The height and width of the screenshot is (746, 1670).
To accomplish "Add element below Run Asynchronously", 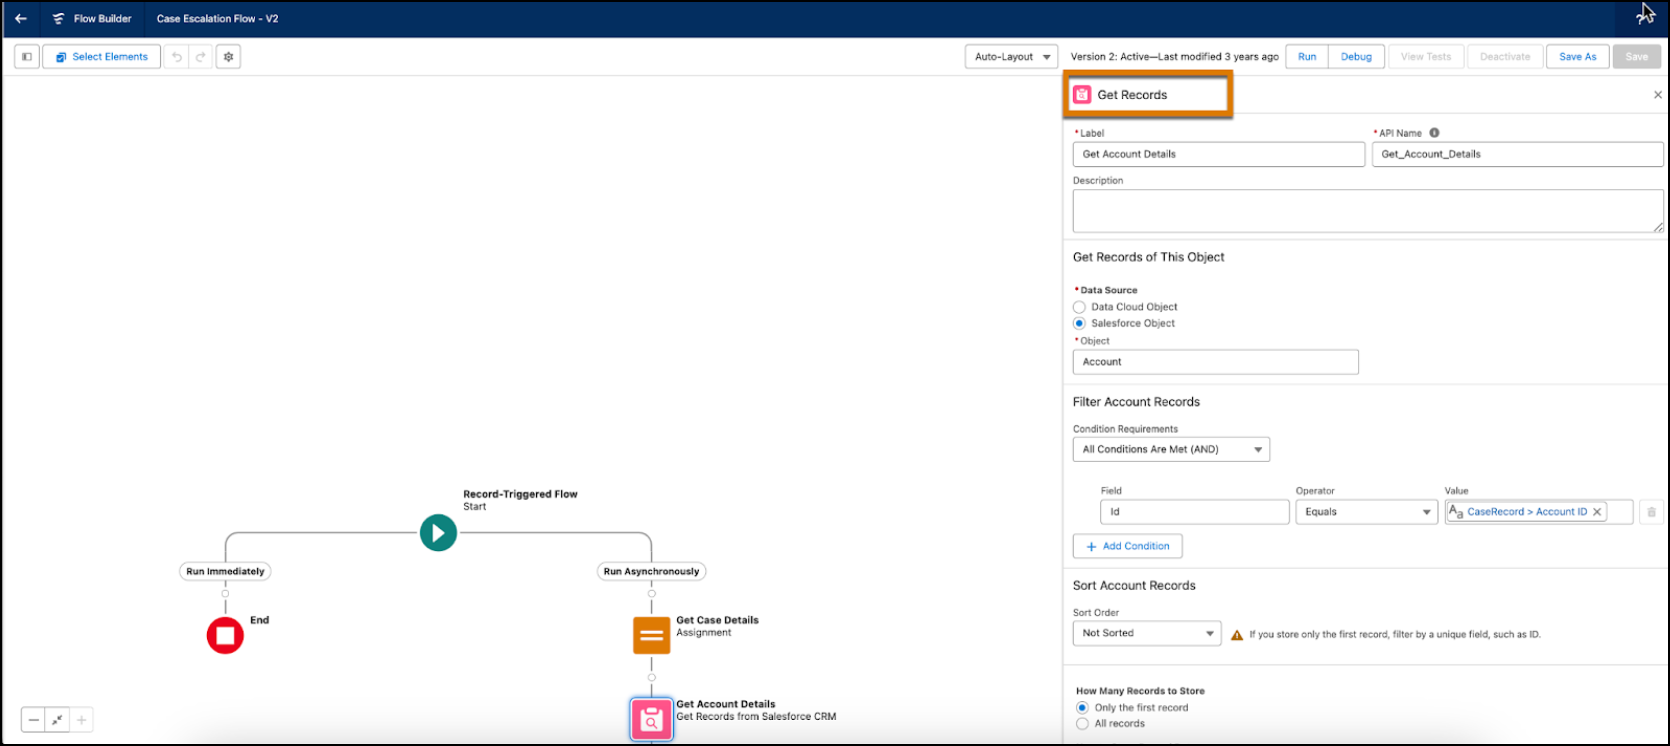I will coord(652,594).
